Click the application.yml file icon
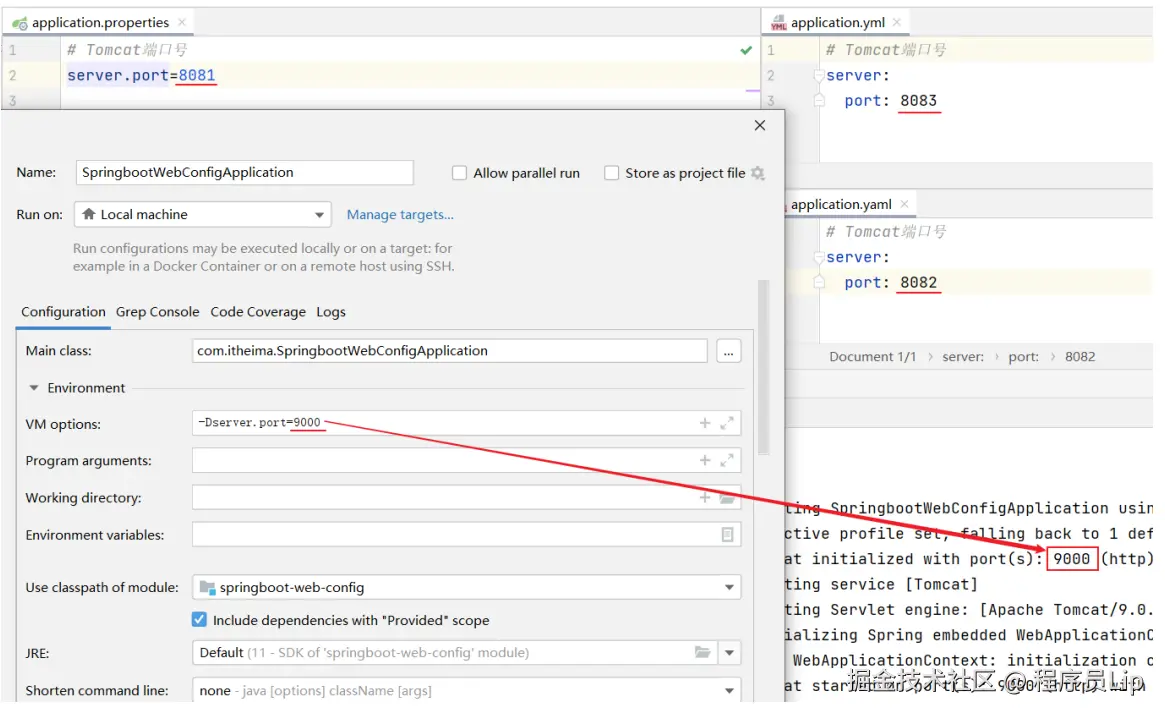 click(x=778, y=23)
